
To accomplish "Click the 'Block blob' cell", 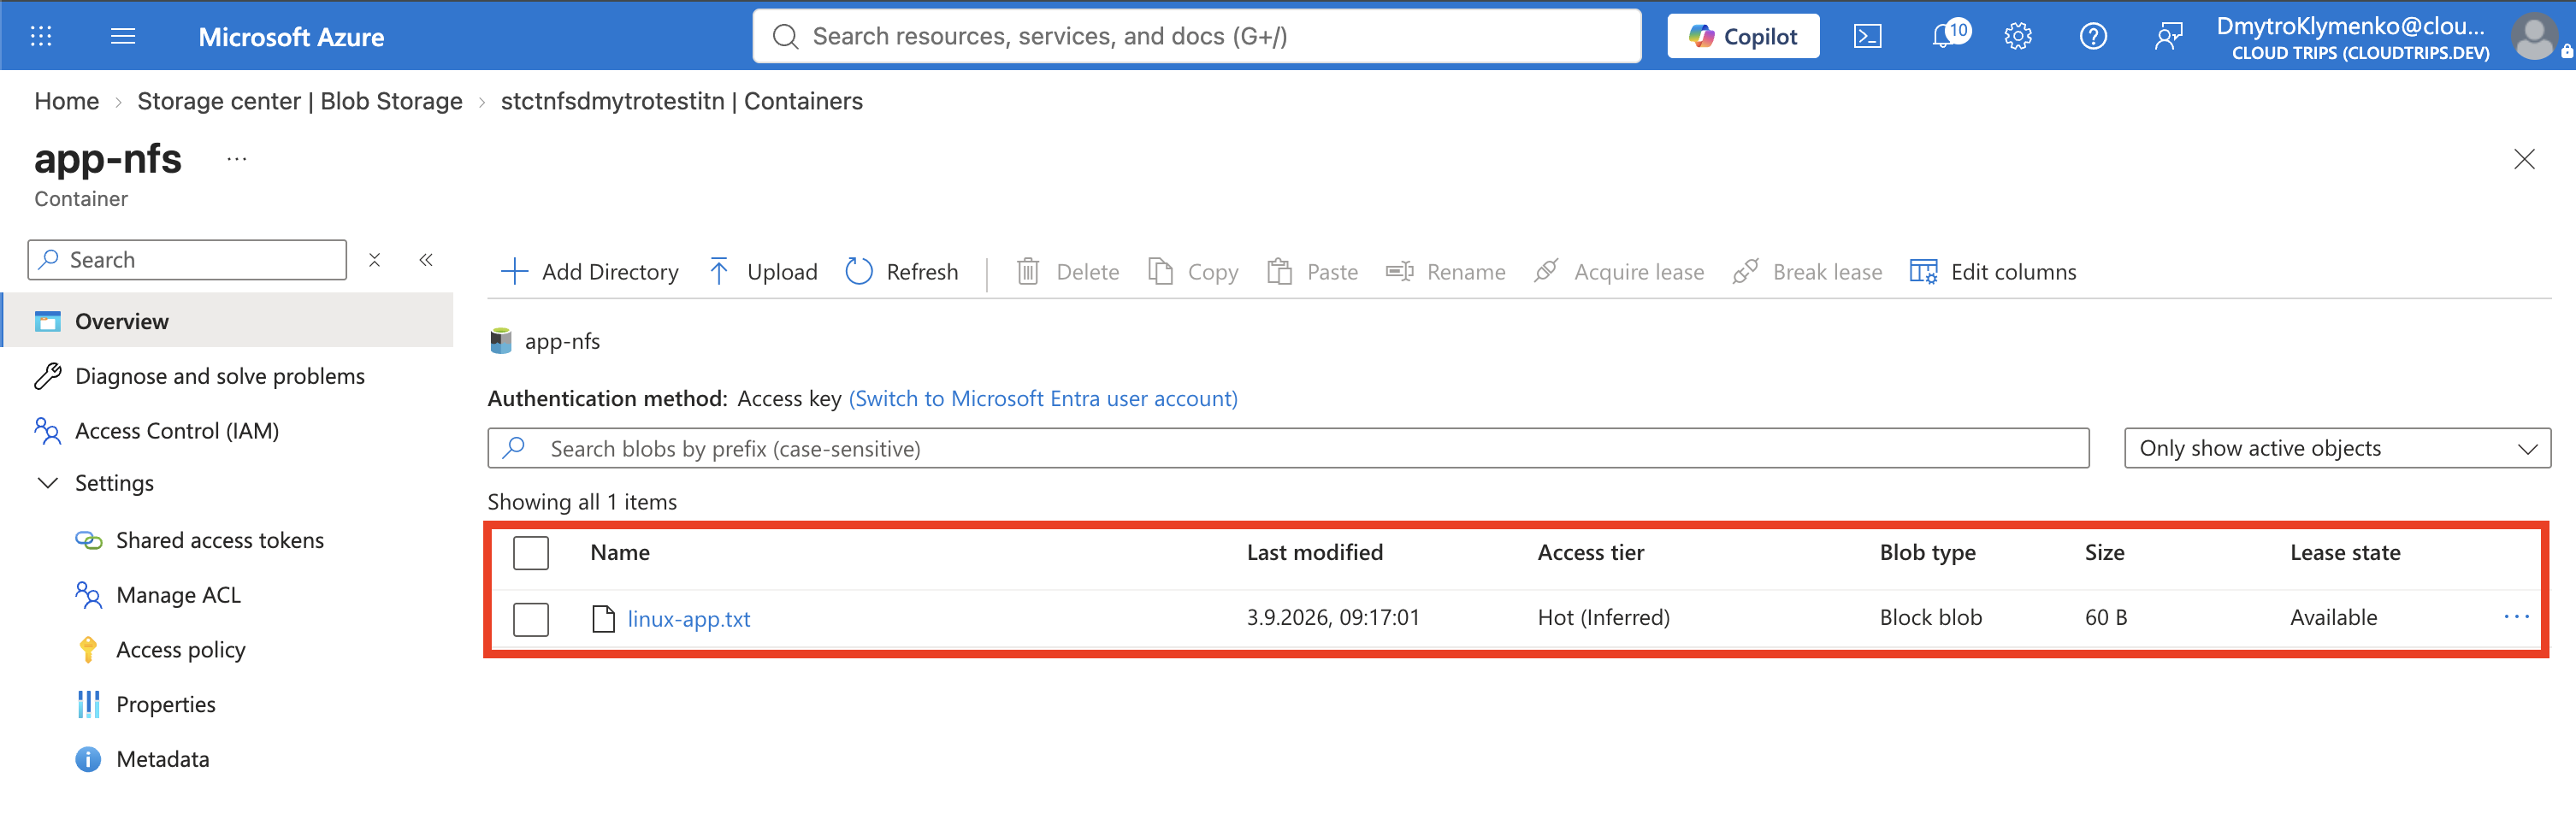I will [x=1930, y=618].
